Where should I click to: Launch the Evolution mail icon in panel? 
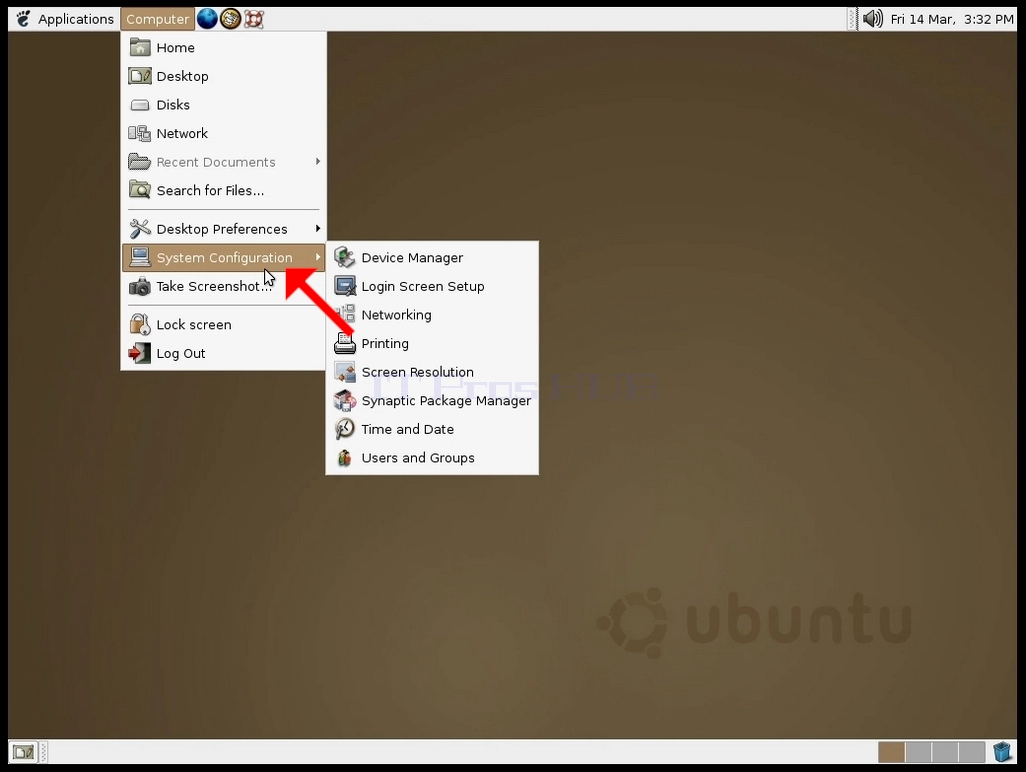[230, 19]
